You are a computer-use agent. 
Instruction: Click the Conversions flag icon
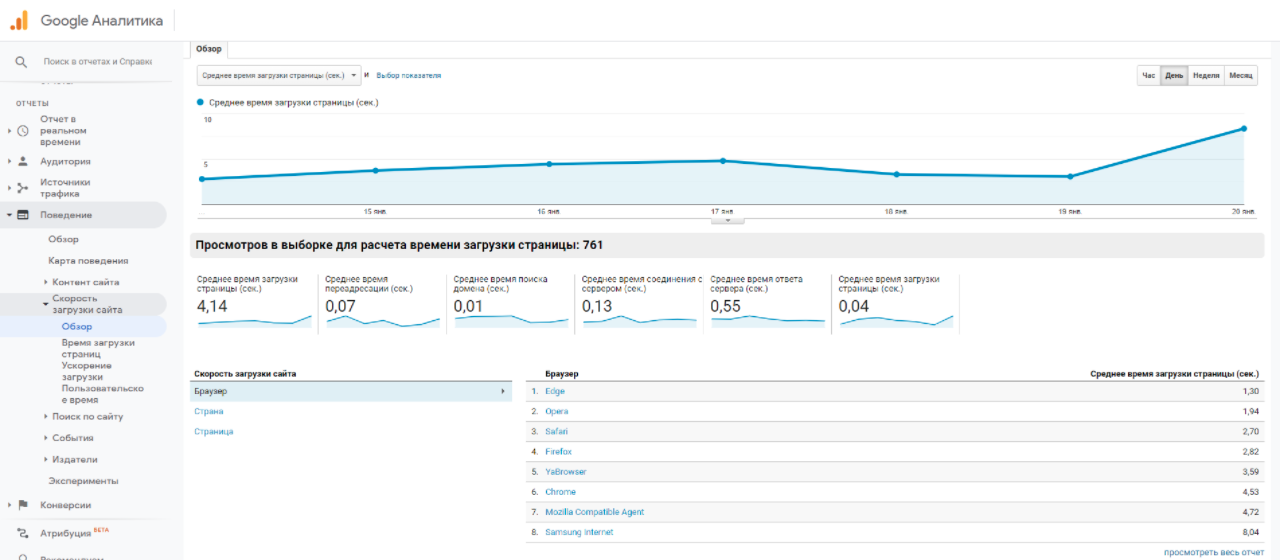coord(23,505)
